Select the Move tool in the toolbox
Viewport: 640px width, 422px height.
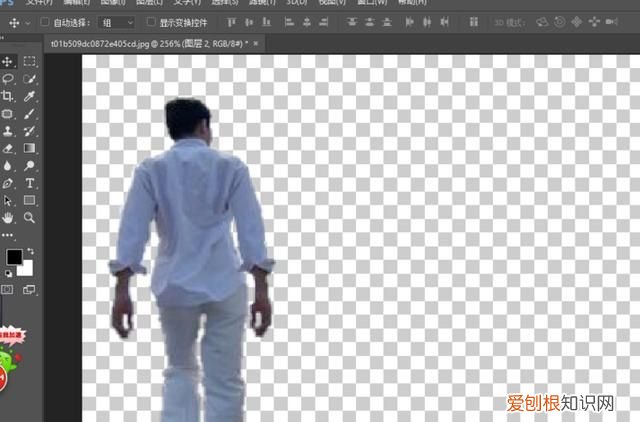click(8, 62)
